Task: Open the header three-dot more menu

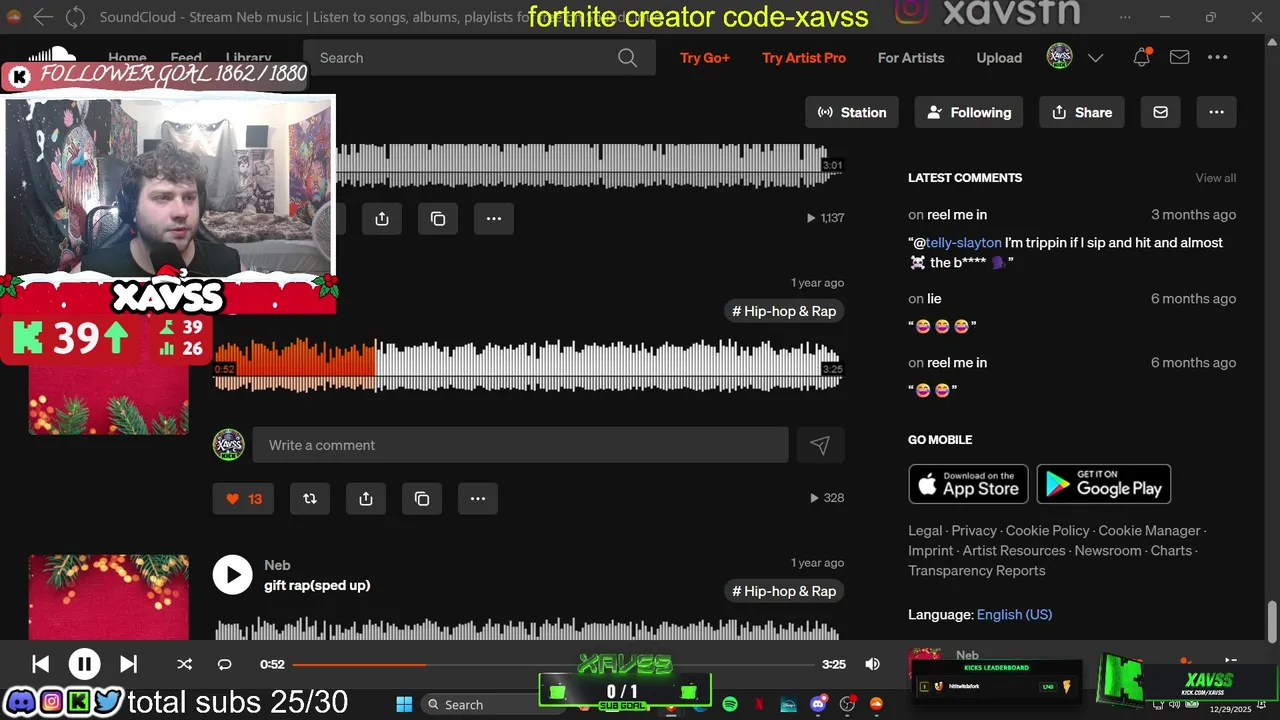Action: 1217,58
